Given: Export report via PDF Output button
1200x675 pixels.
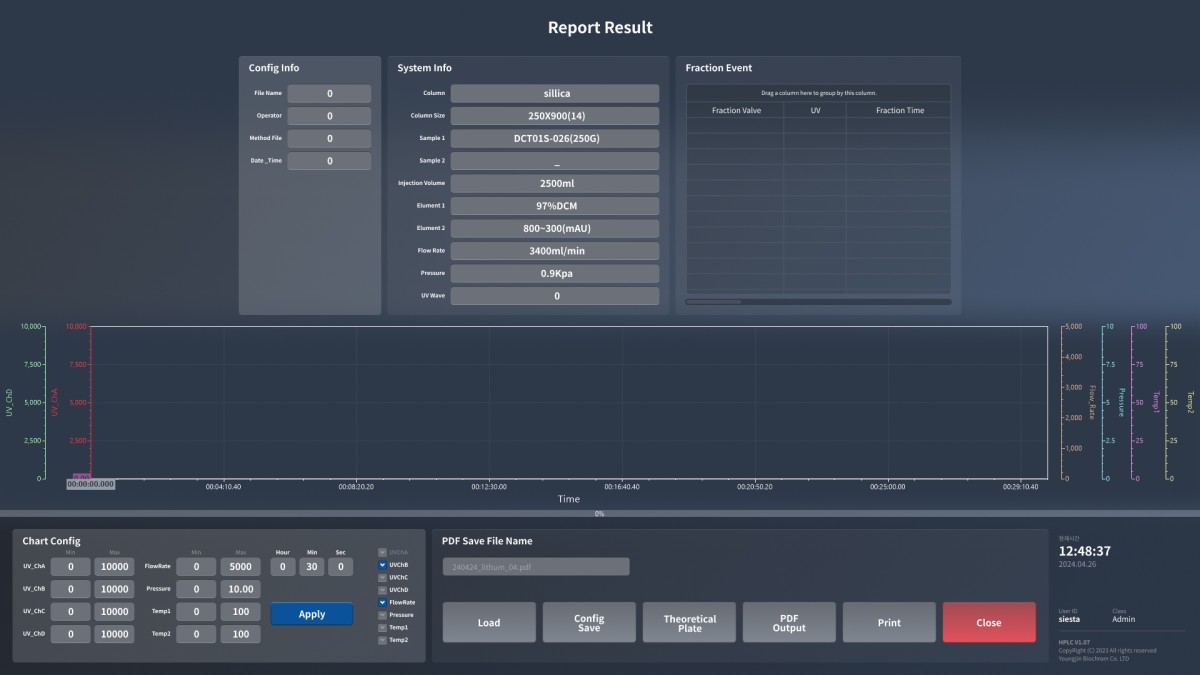Looking at the screenshot, I should click(x=789, y=622).
